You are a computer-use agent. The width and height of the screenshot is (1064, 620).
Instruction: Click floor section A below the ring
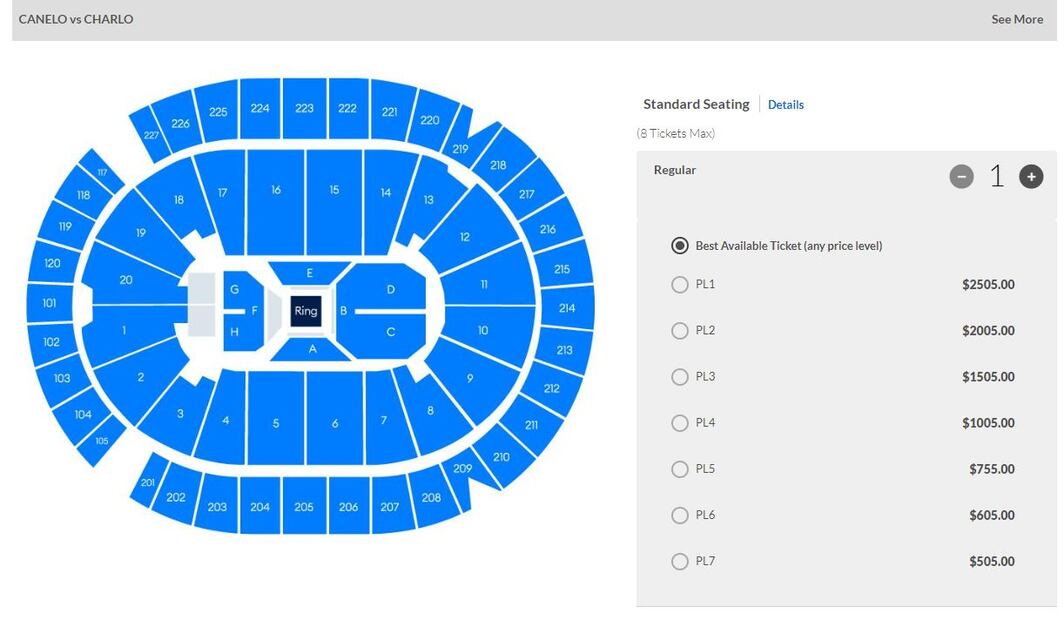pyautogui.click(x=312, y=349)
